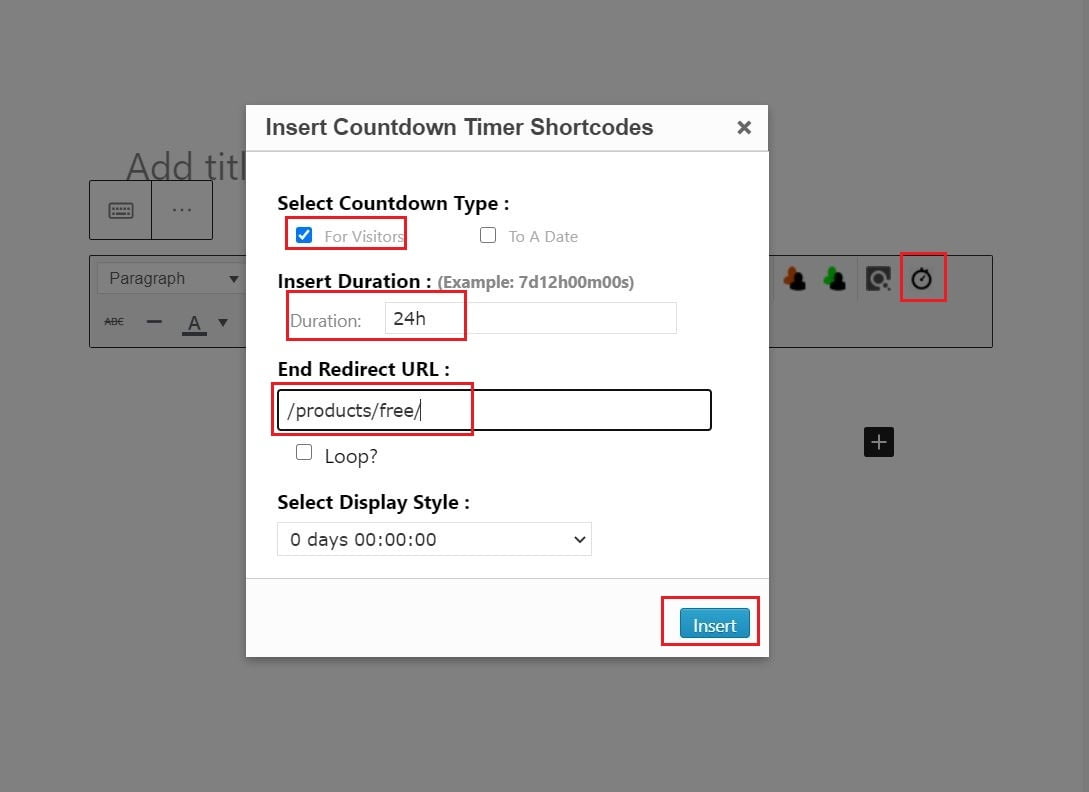Click the Duration input field
Viewport: 1089px width, 792px height.
[x=530, y=318]
